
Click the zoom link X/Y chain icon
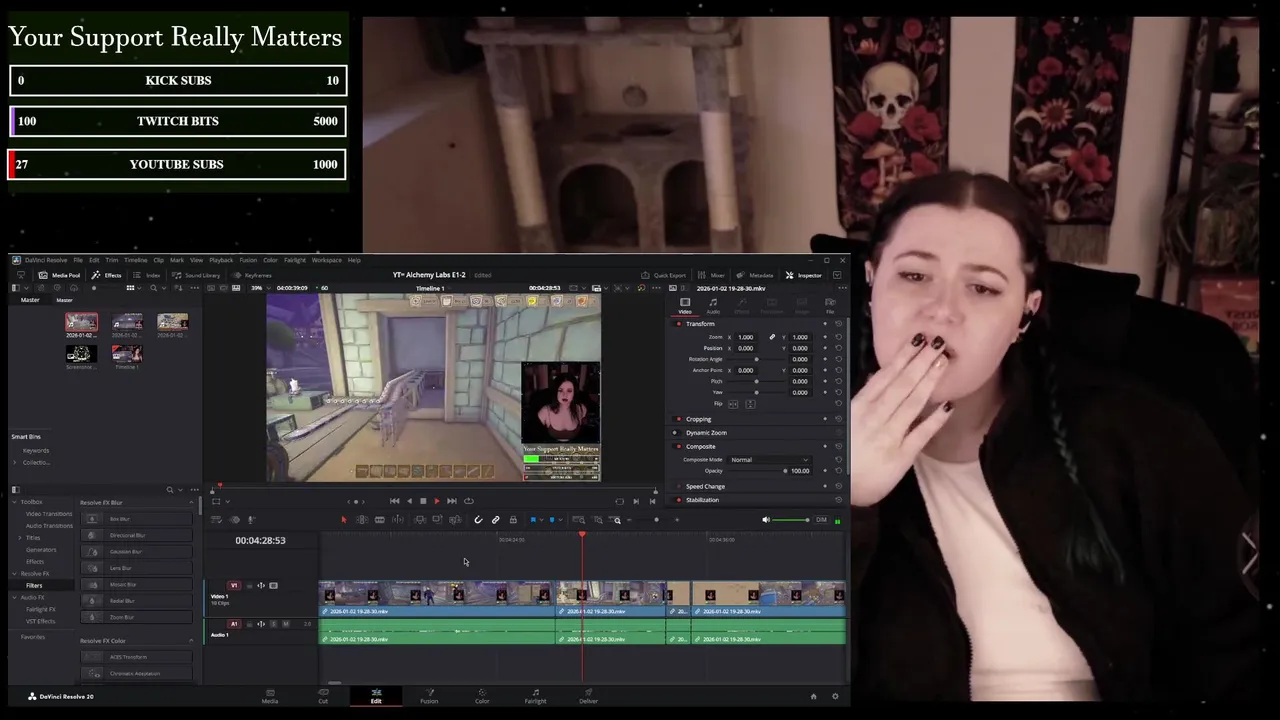tap(772, 337)
